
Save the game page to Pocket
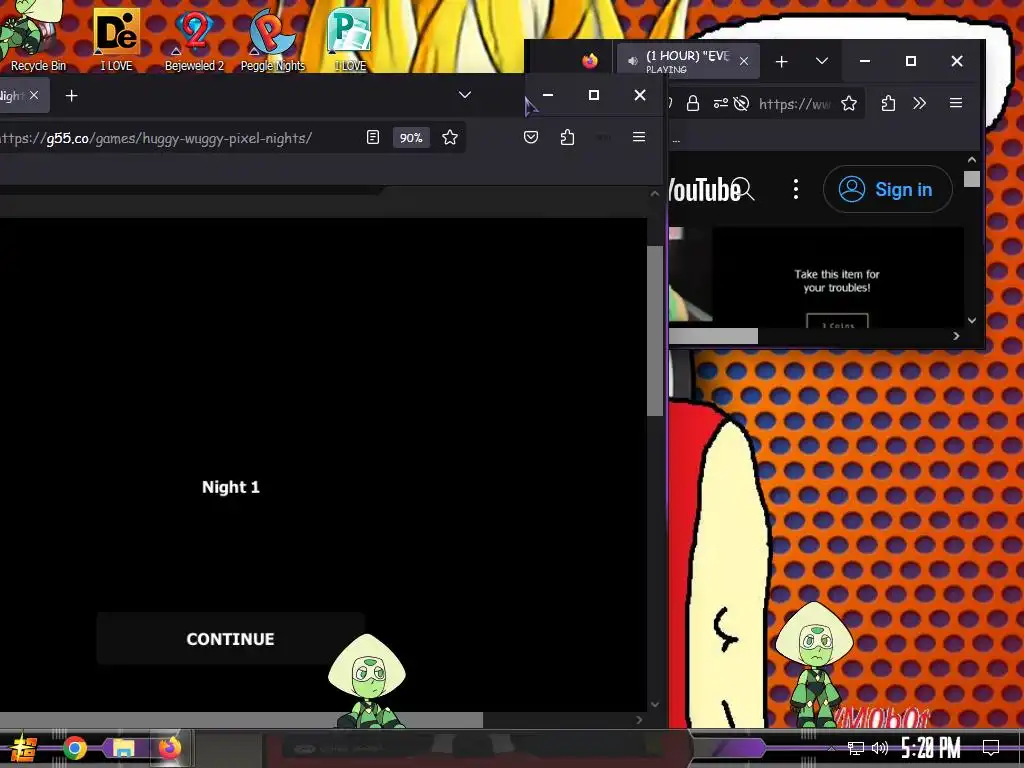pyautogui.click(x=530, y=137)
